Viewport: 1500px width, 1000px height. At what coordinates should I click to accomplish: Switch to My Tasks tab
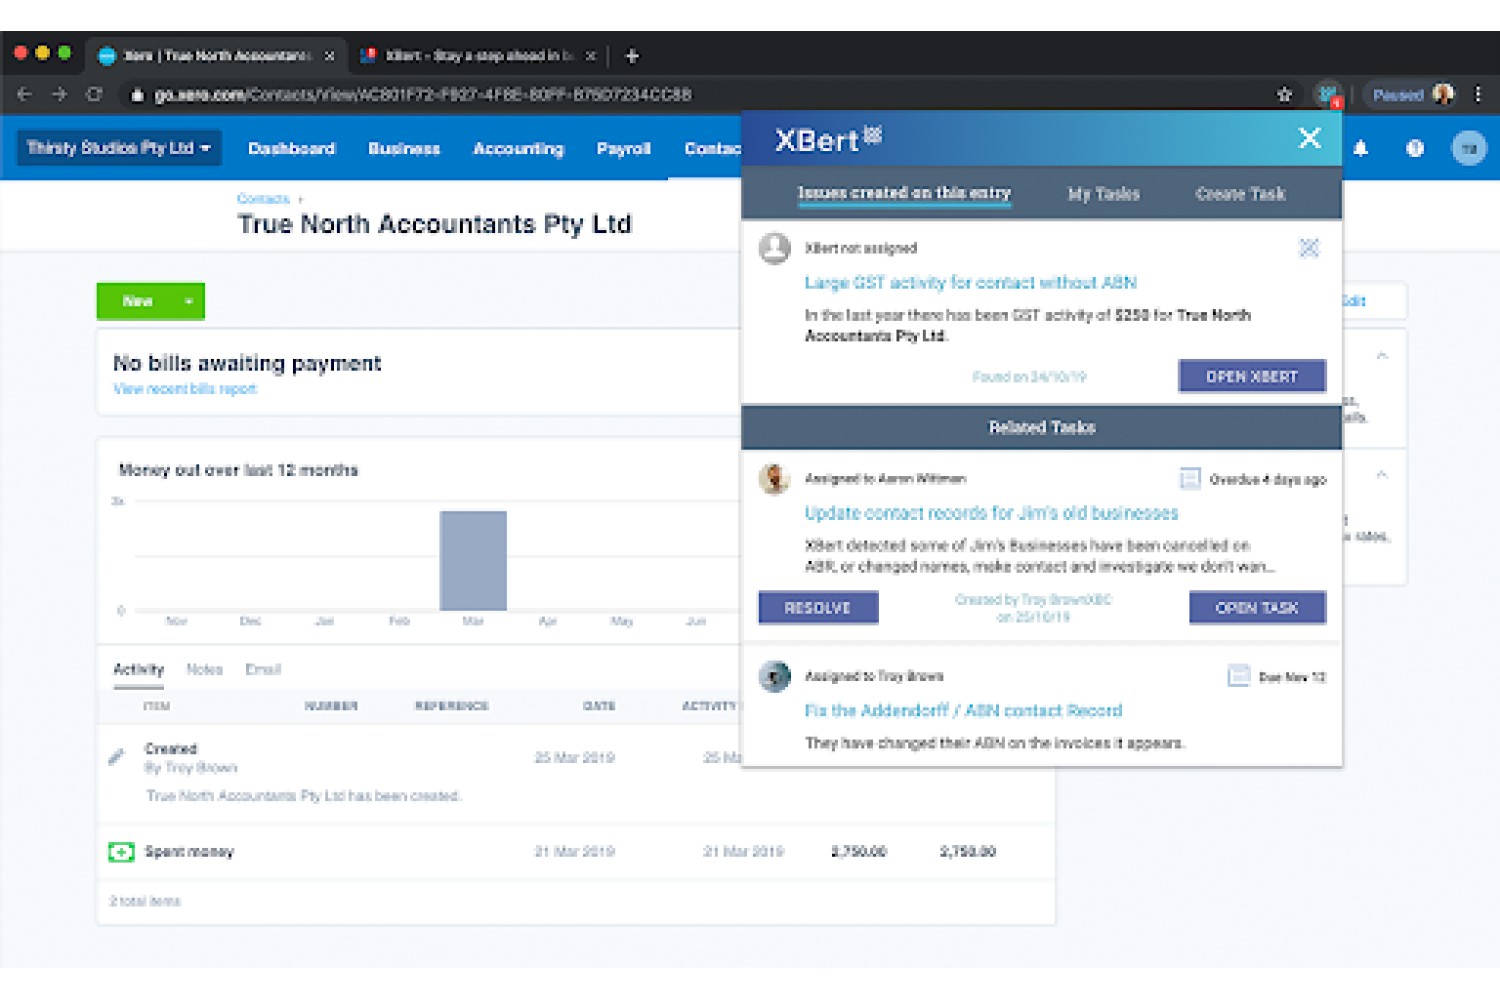(x=1104, y=194)
